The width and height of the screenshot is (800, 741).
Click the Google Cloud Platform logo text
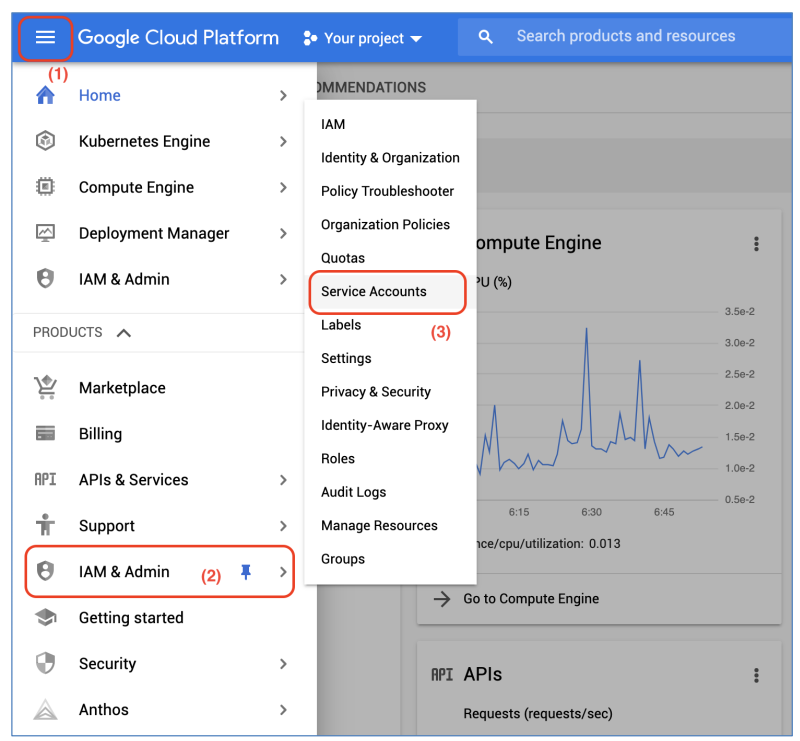178,38
